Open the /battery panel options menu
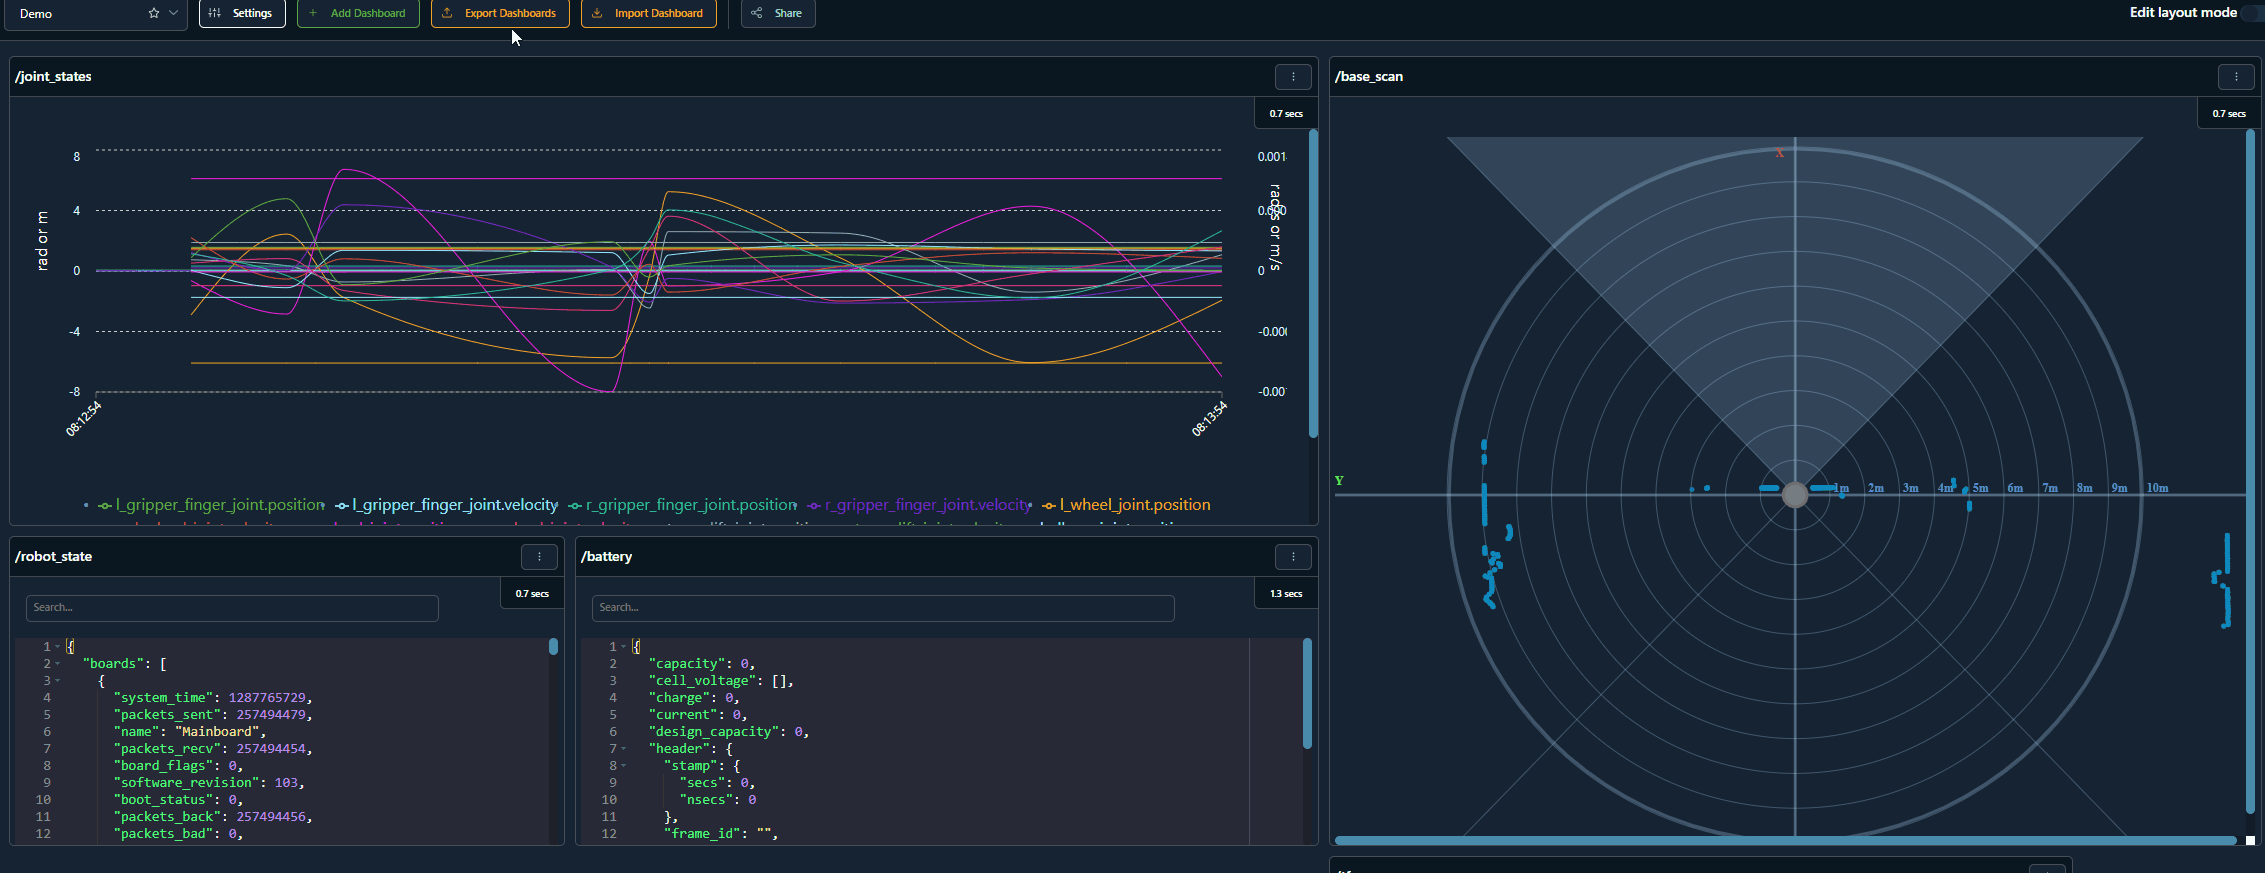Viewport: 2265px width, 873px height. [x=1292, y=557]
